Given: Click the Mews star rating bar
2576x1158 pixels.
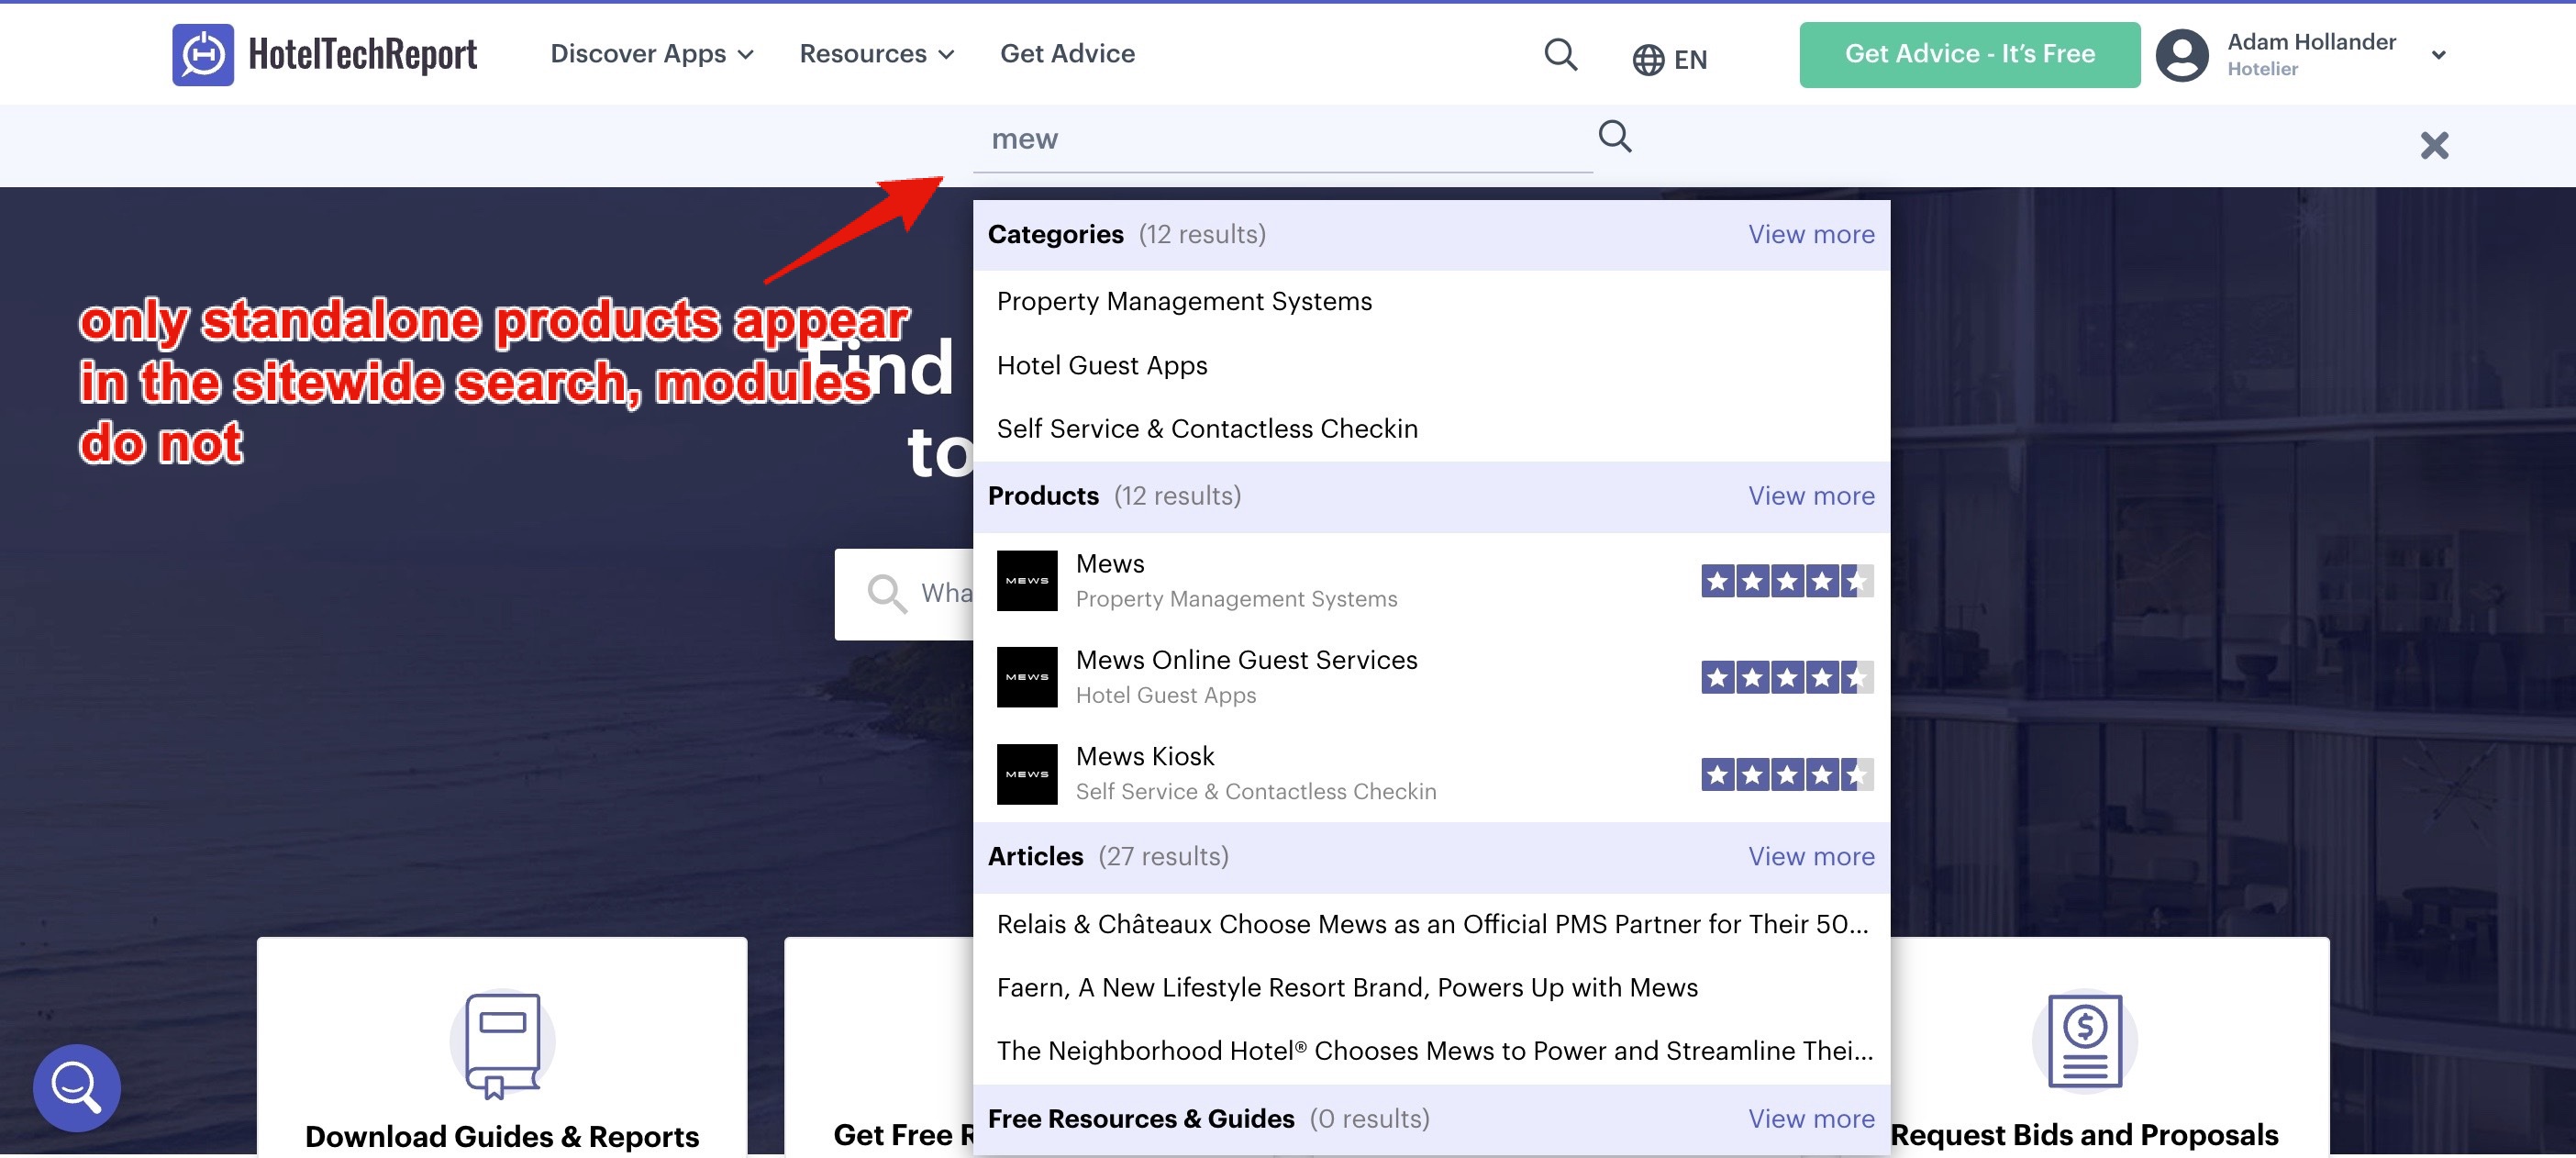Looking at the screenshot, I should [x=1786, y=581].
